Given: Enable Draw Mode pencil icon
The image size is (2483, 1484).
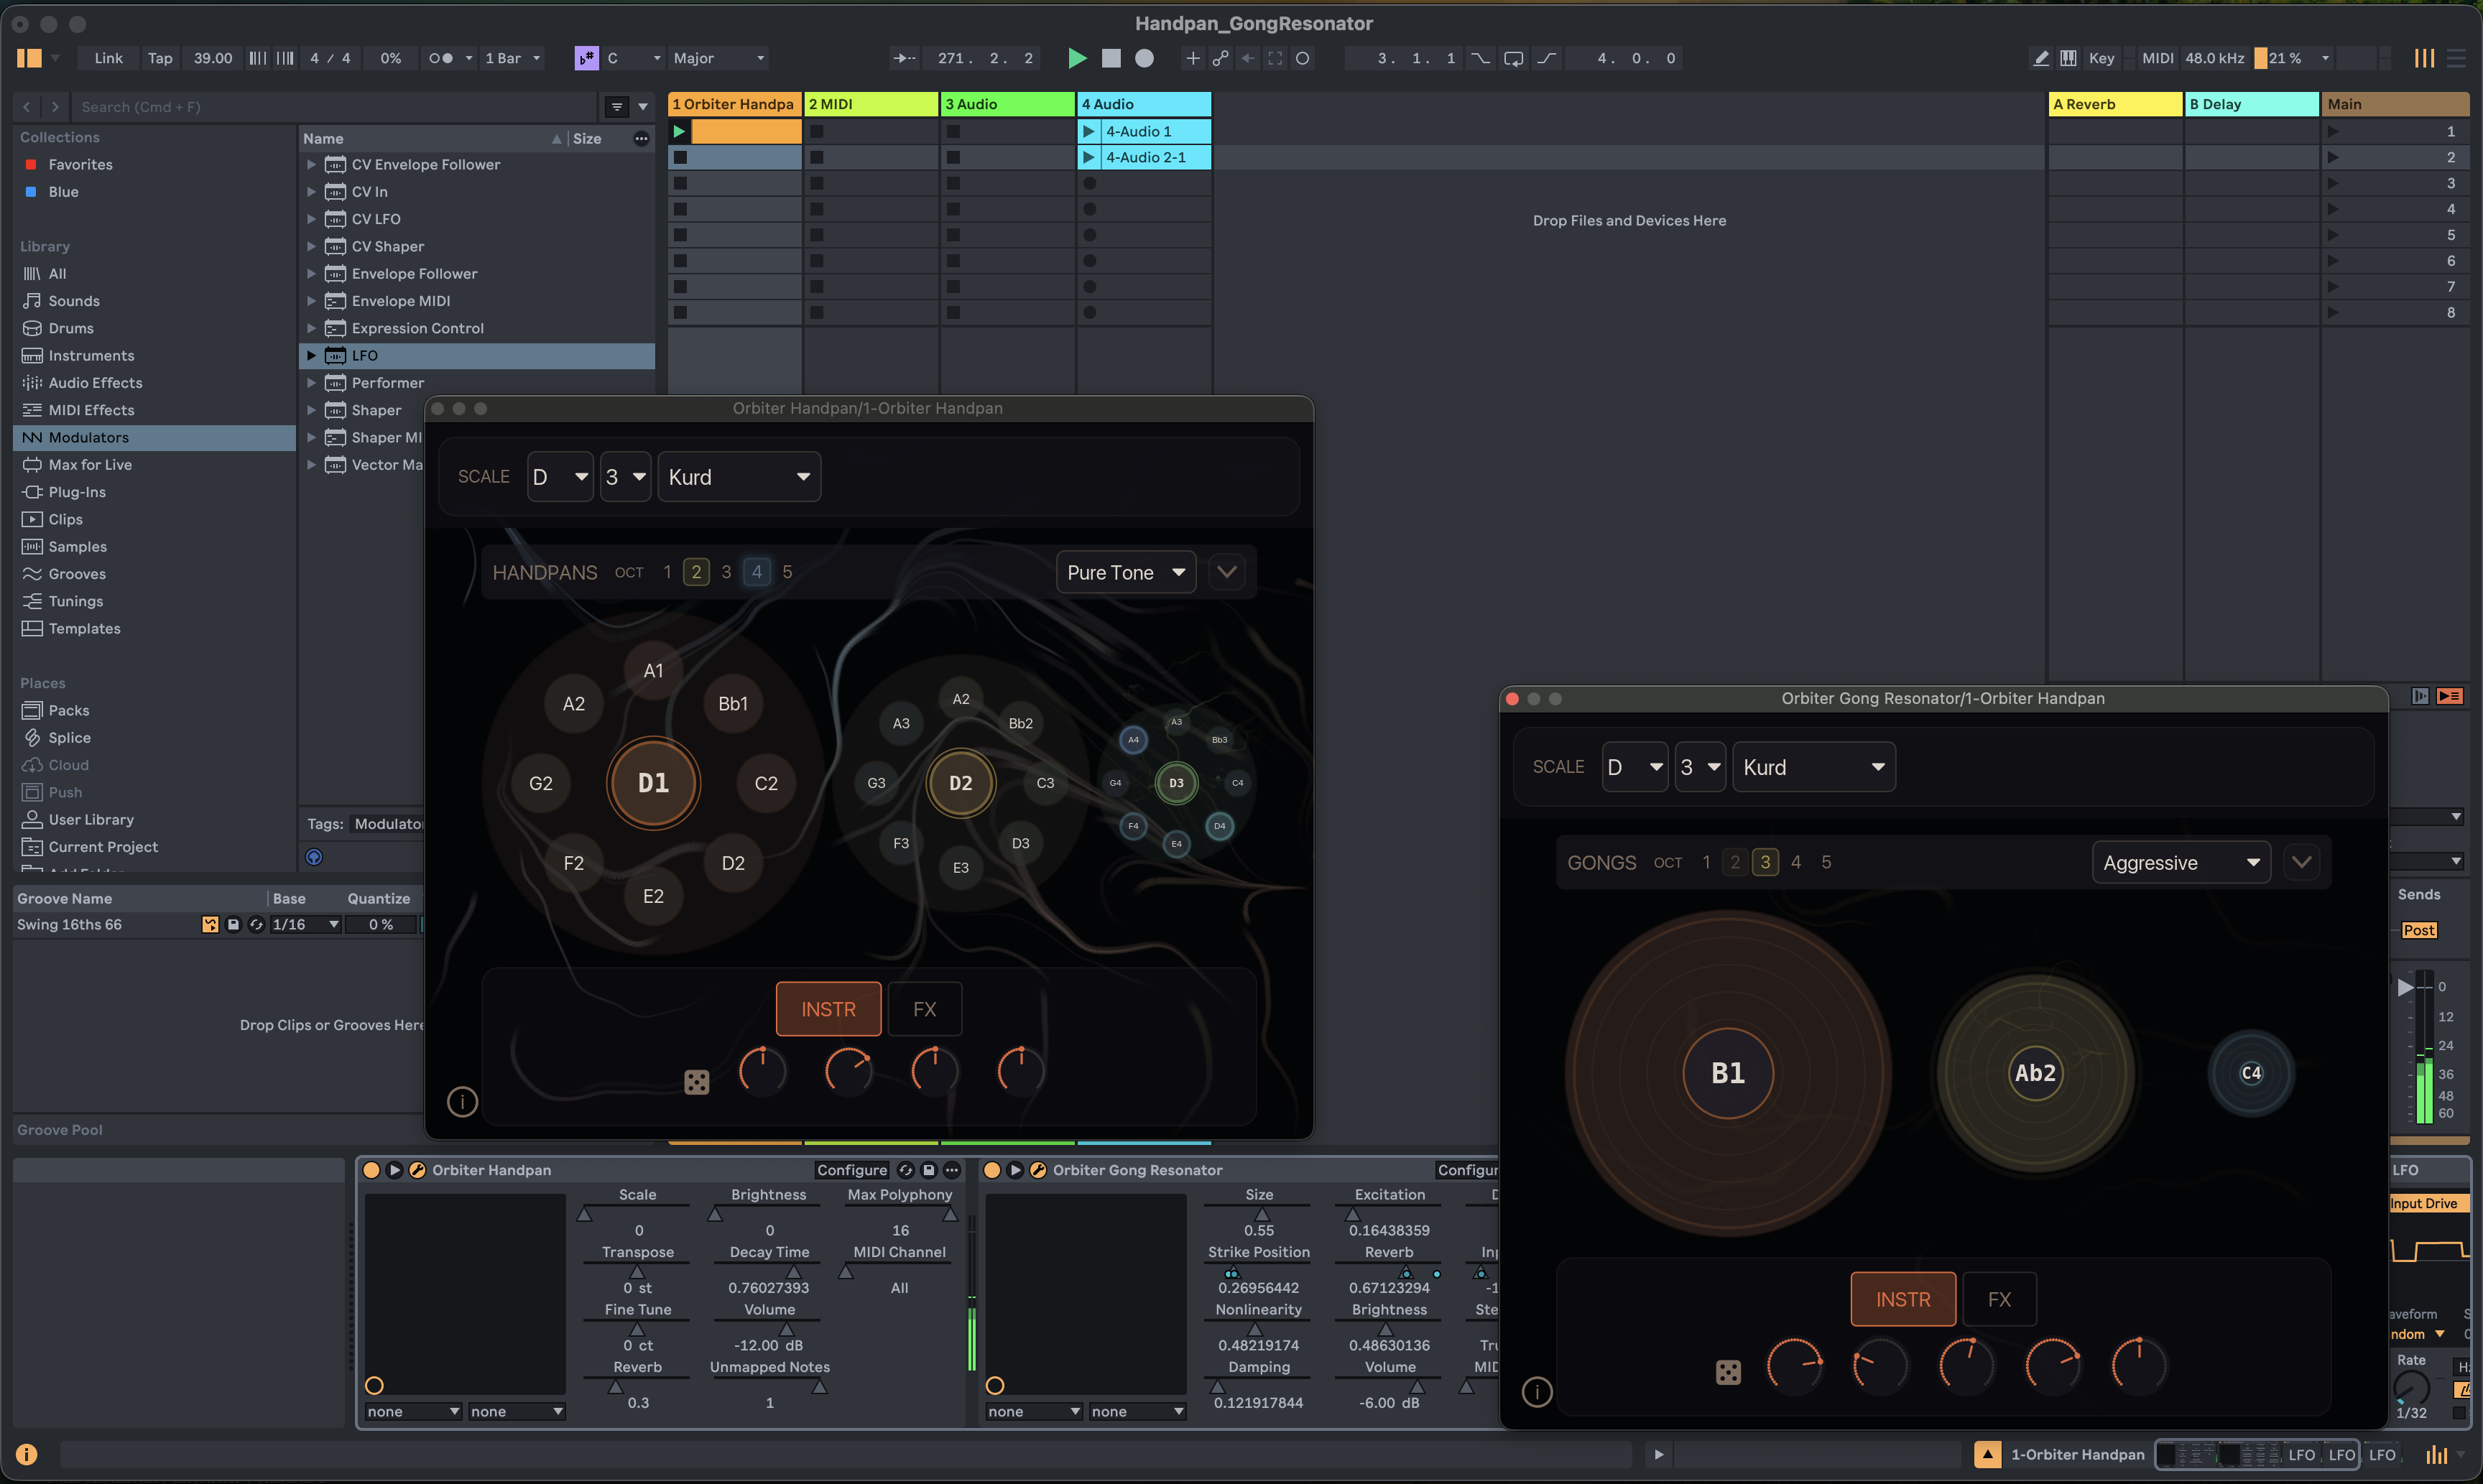Looking at the screenshot, I should coord(2041,58).
